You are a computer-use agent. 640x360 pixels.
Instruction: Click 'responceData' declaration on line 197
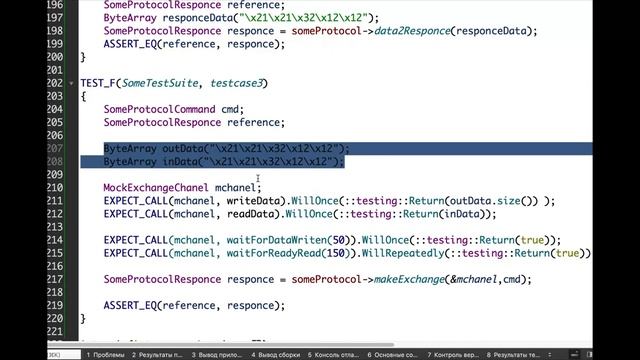click(197, 18)
